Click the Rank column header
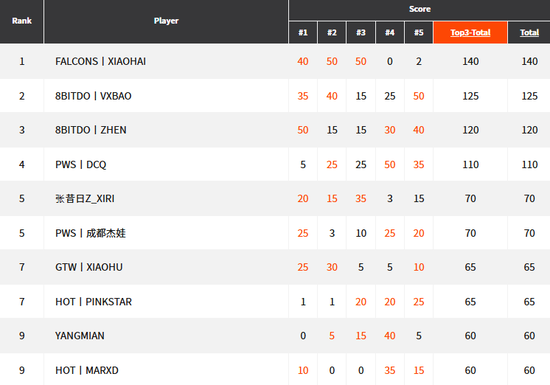The width and height of the screenshot is (550, 385). pos(21,21)
